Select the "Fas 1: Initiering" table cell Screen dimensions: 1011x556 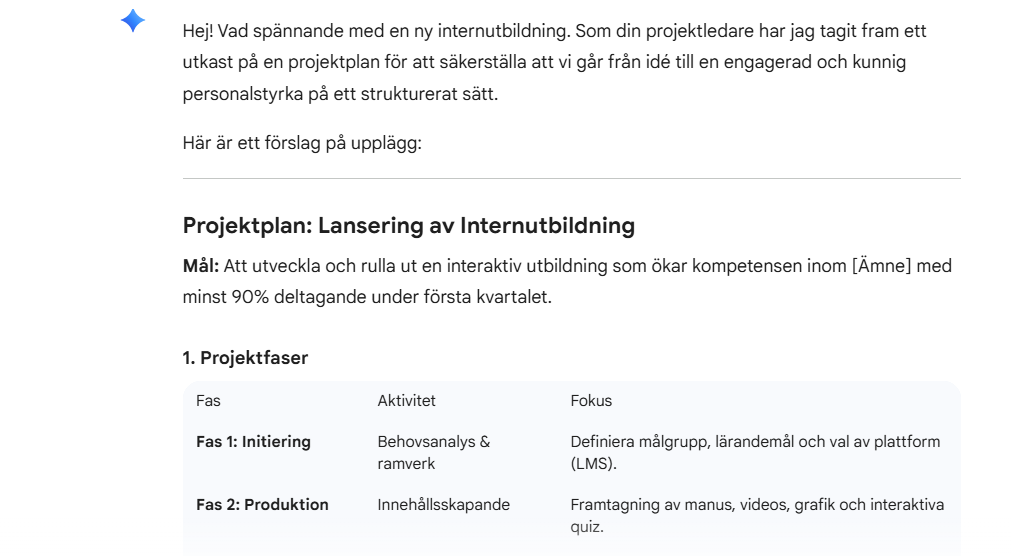point(253,442)
